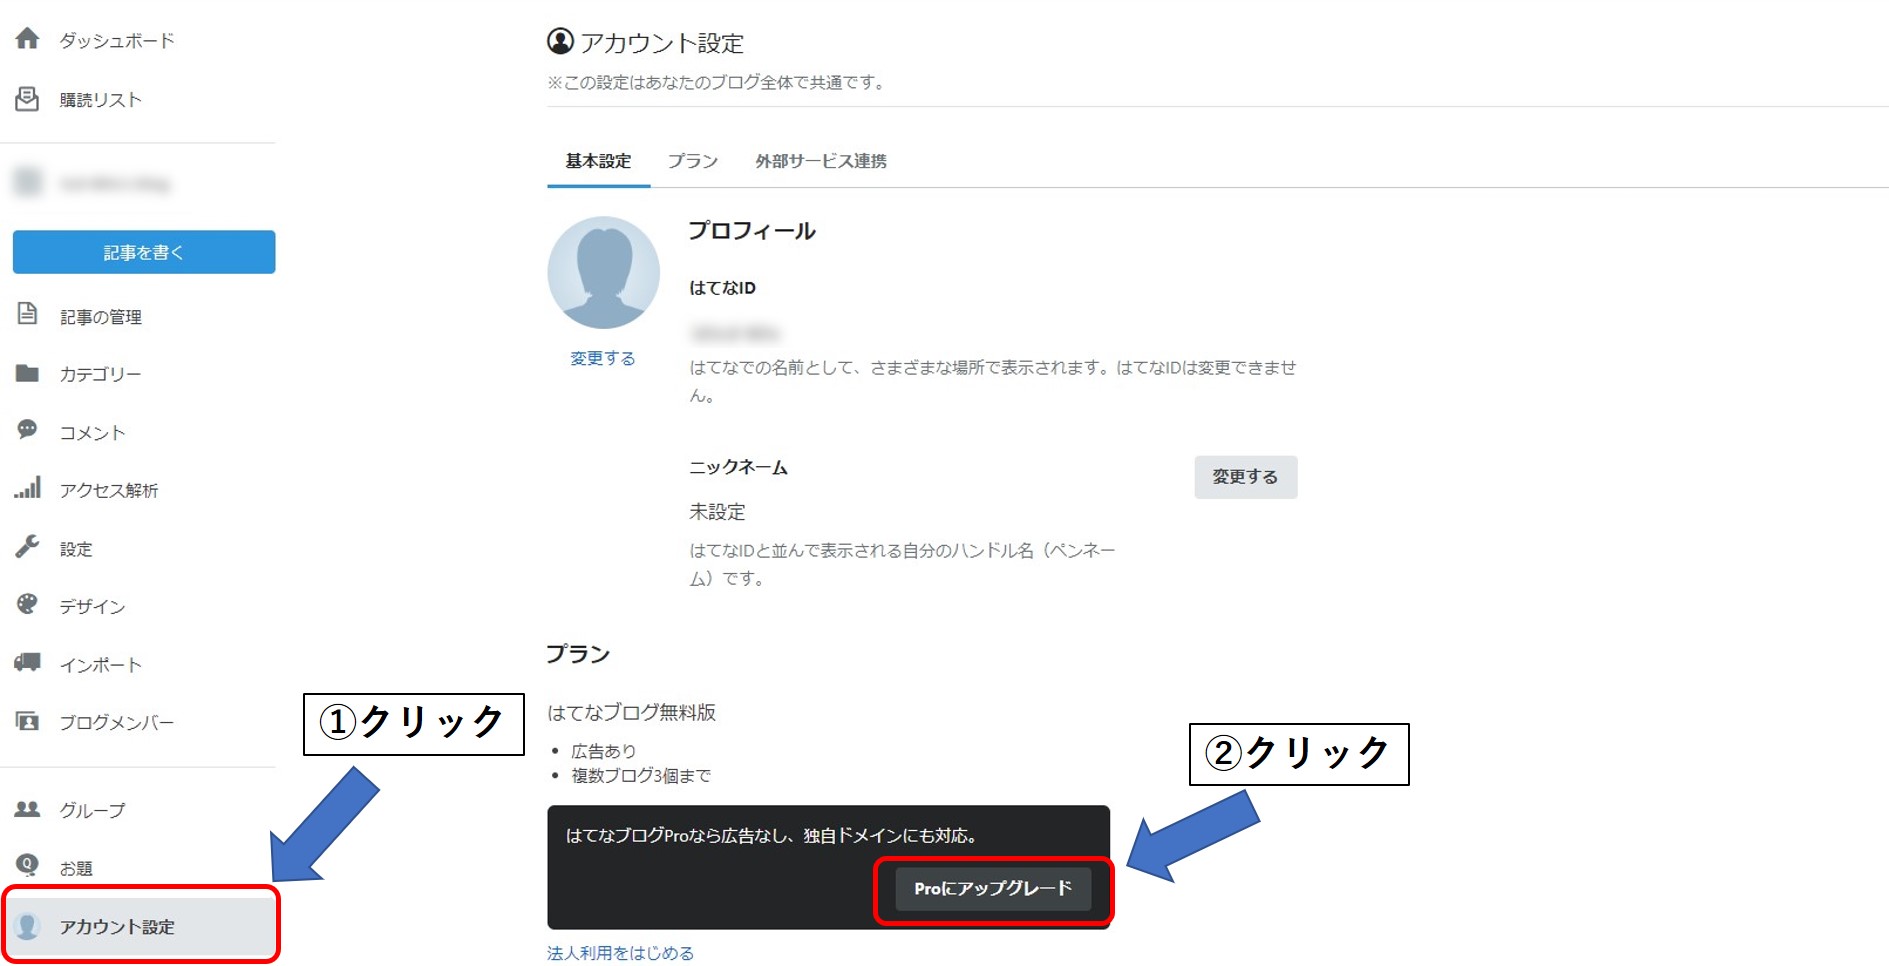The height and width of the screenshot is (966, 1889).
Task: Click the settings wrench icon
Action: [27, 546]
